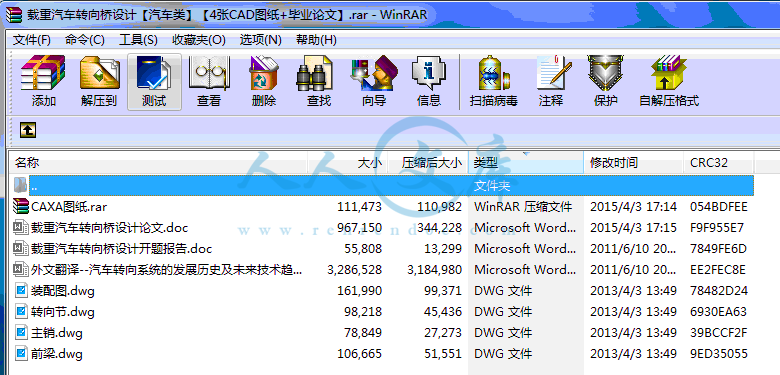Viewport: 780px width, 375px height.
Task: Click size value 78,849
Action: pos(363,333)
